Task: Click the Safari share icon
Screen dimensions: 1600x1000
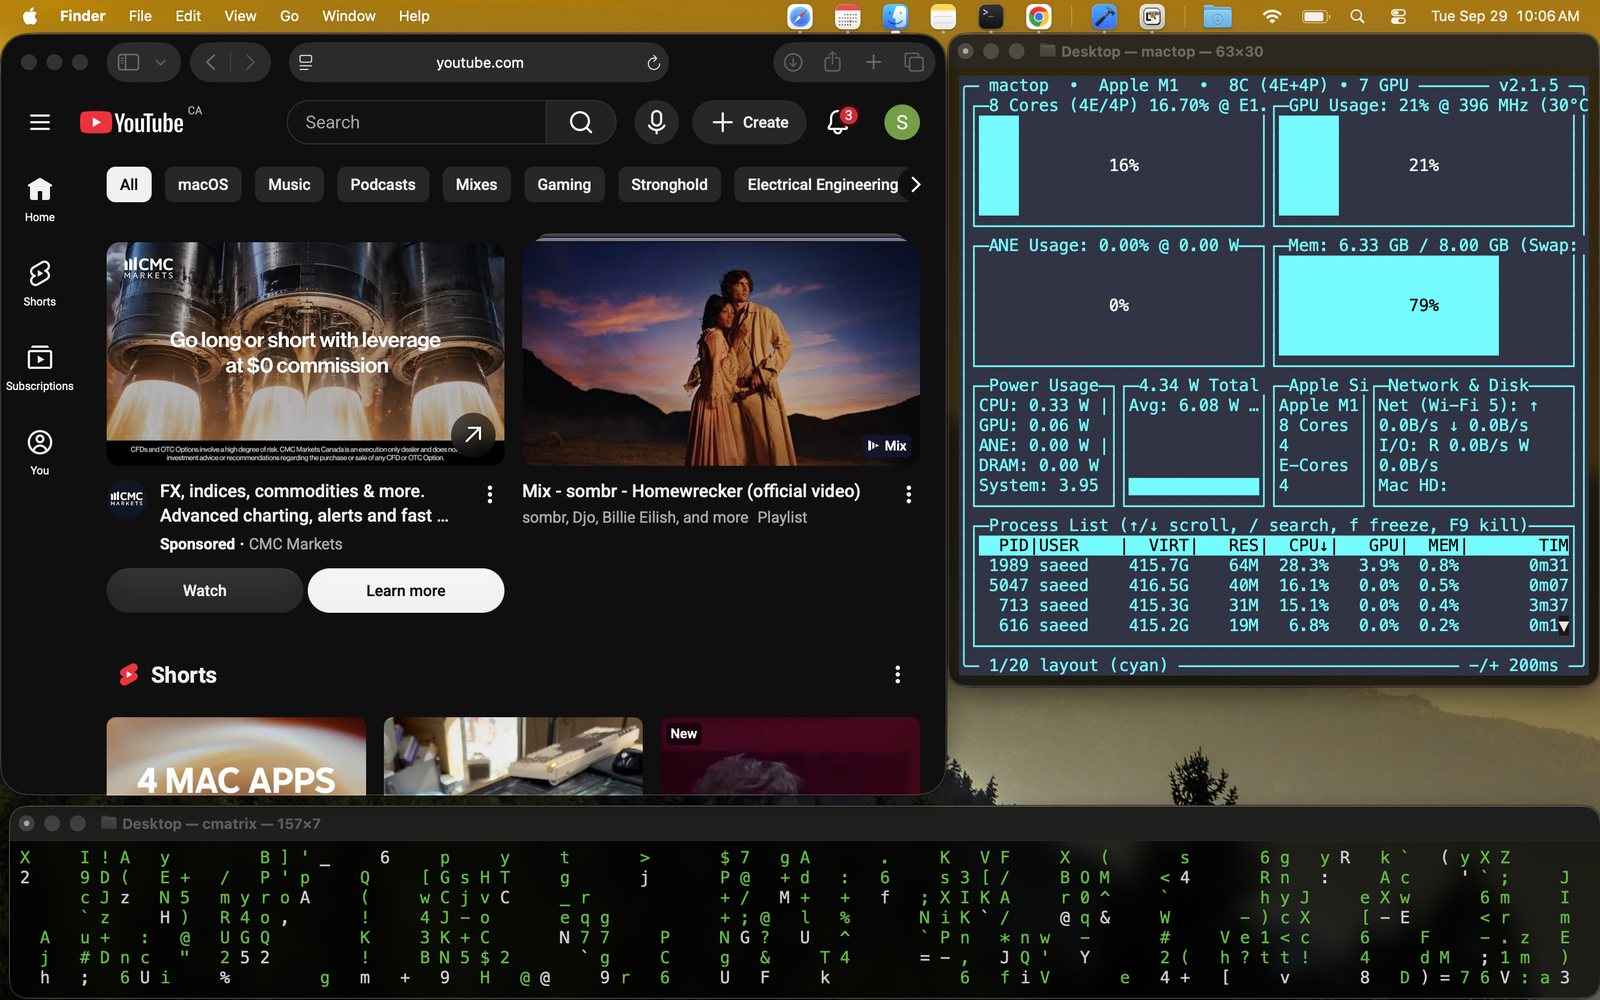Action: pos(832,62)
